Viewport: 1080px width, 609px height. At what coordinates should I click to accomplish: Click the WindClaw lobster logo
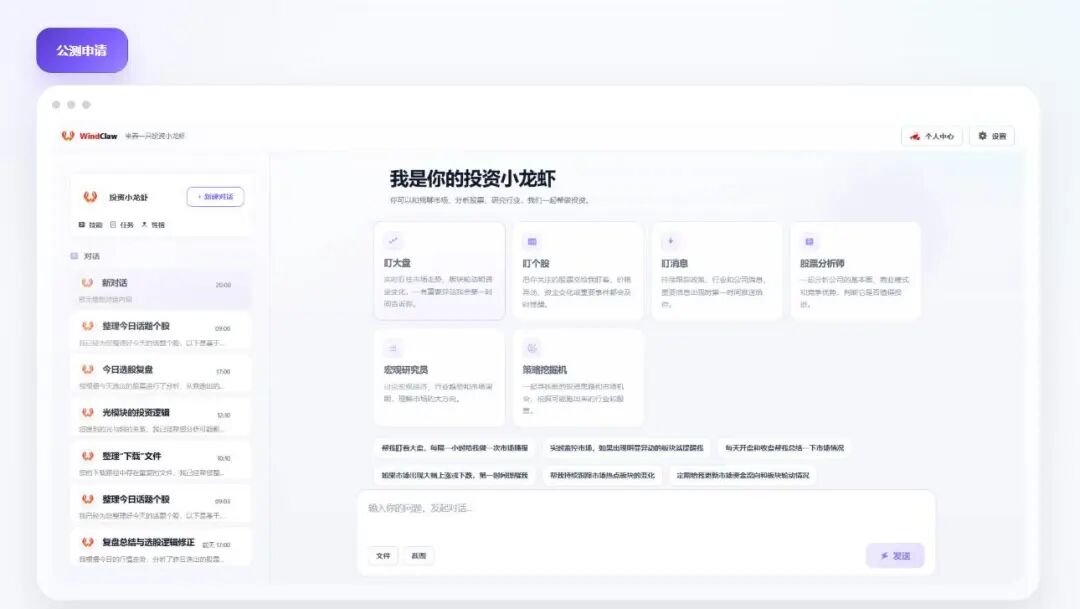(68, 136)
